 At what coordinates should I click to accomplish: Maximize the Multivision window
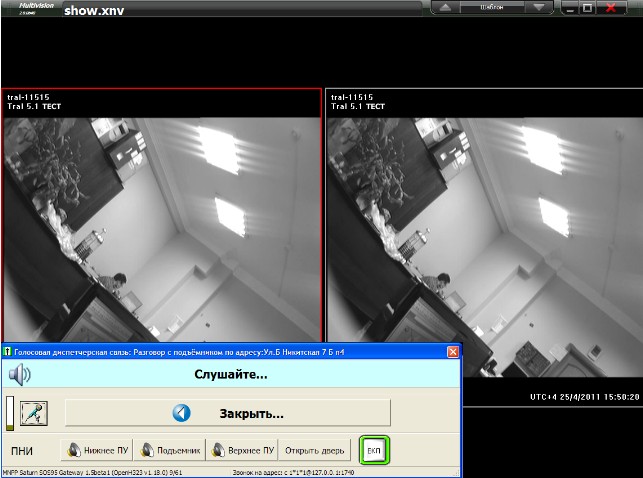(x=587, y=8)
